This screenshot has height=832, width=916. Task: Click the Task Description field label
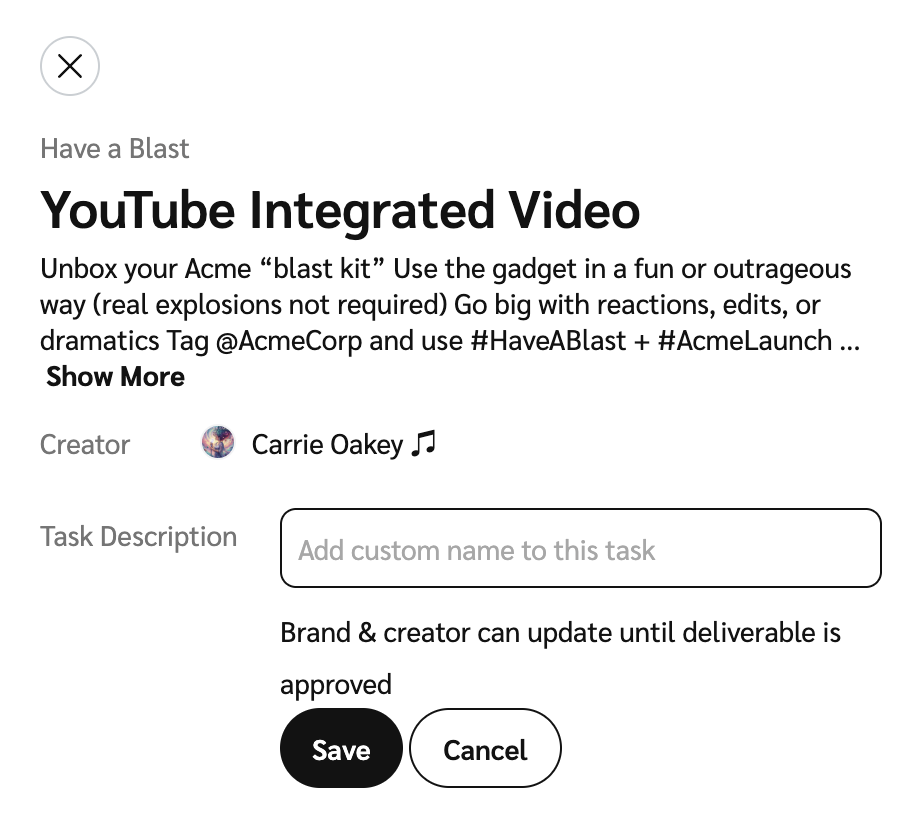[138, 537]
